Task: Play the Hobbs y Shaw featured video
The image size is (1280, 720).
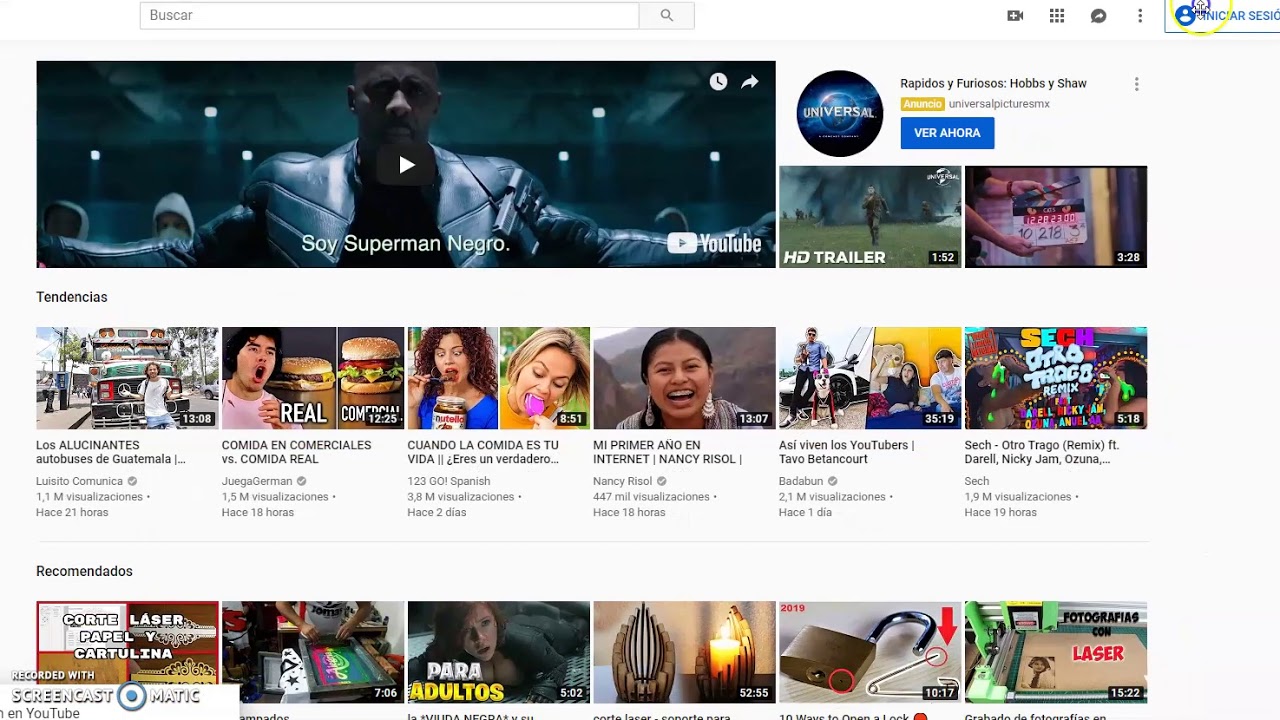Action: tap(406, 165)
